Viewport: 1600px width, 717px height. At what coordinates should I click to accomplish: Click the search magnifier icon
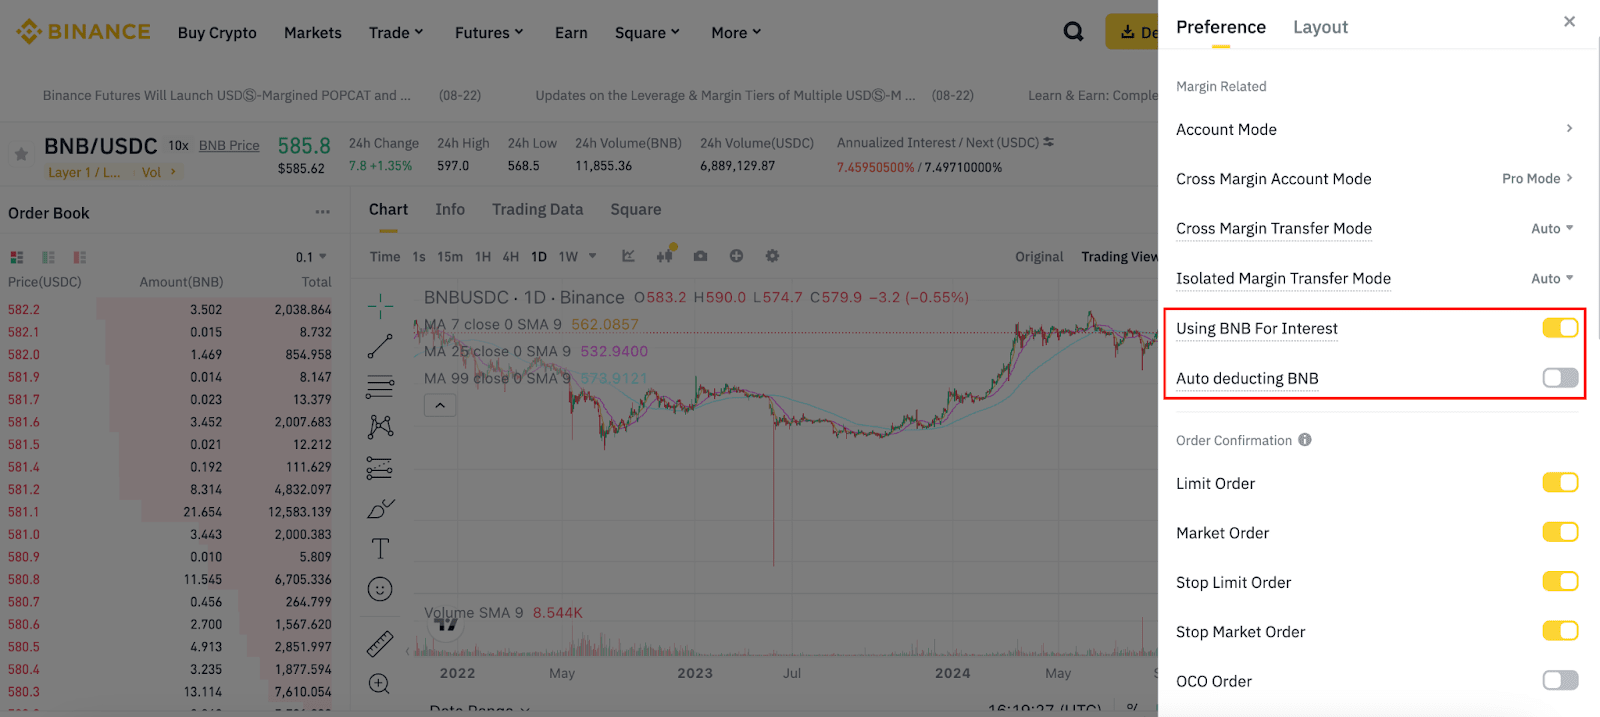tap(1073, 32)
